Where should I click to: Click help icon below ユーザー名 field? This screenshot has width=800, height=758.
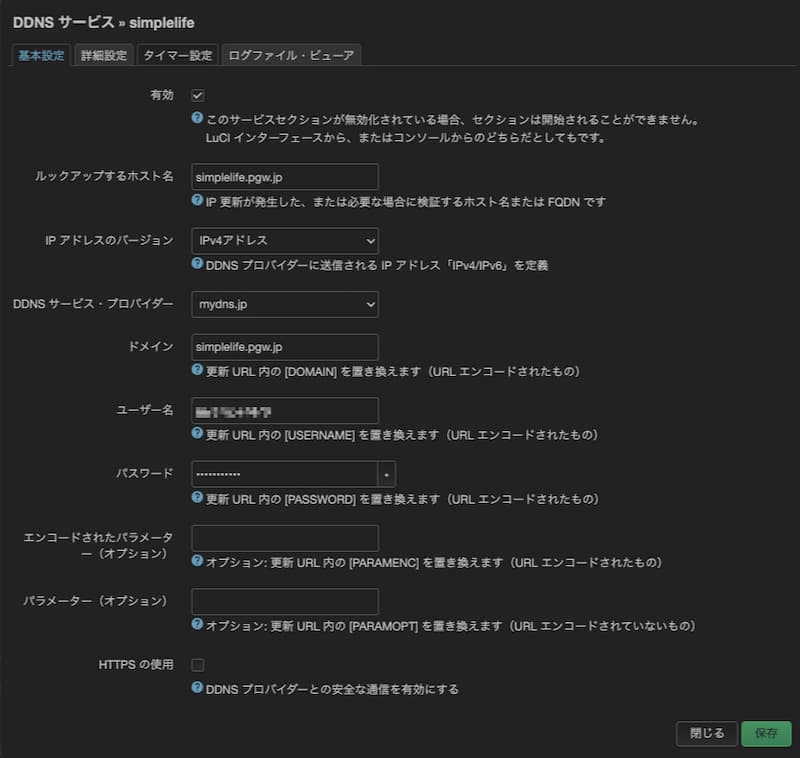(197, 434)
